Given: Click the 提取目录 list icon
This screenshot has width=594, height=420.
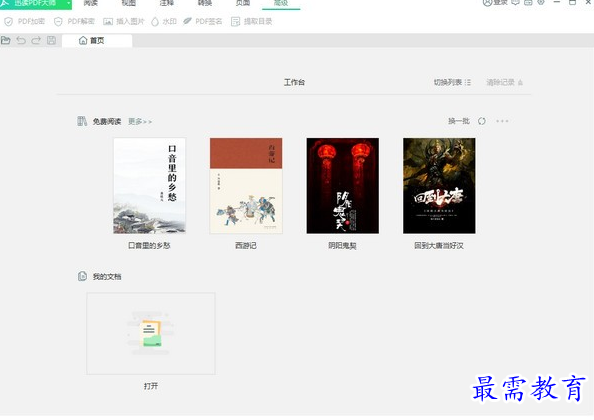Looking at the screenshot, I should [x=235, y=22].
